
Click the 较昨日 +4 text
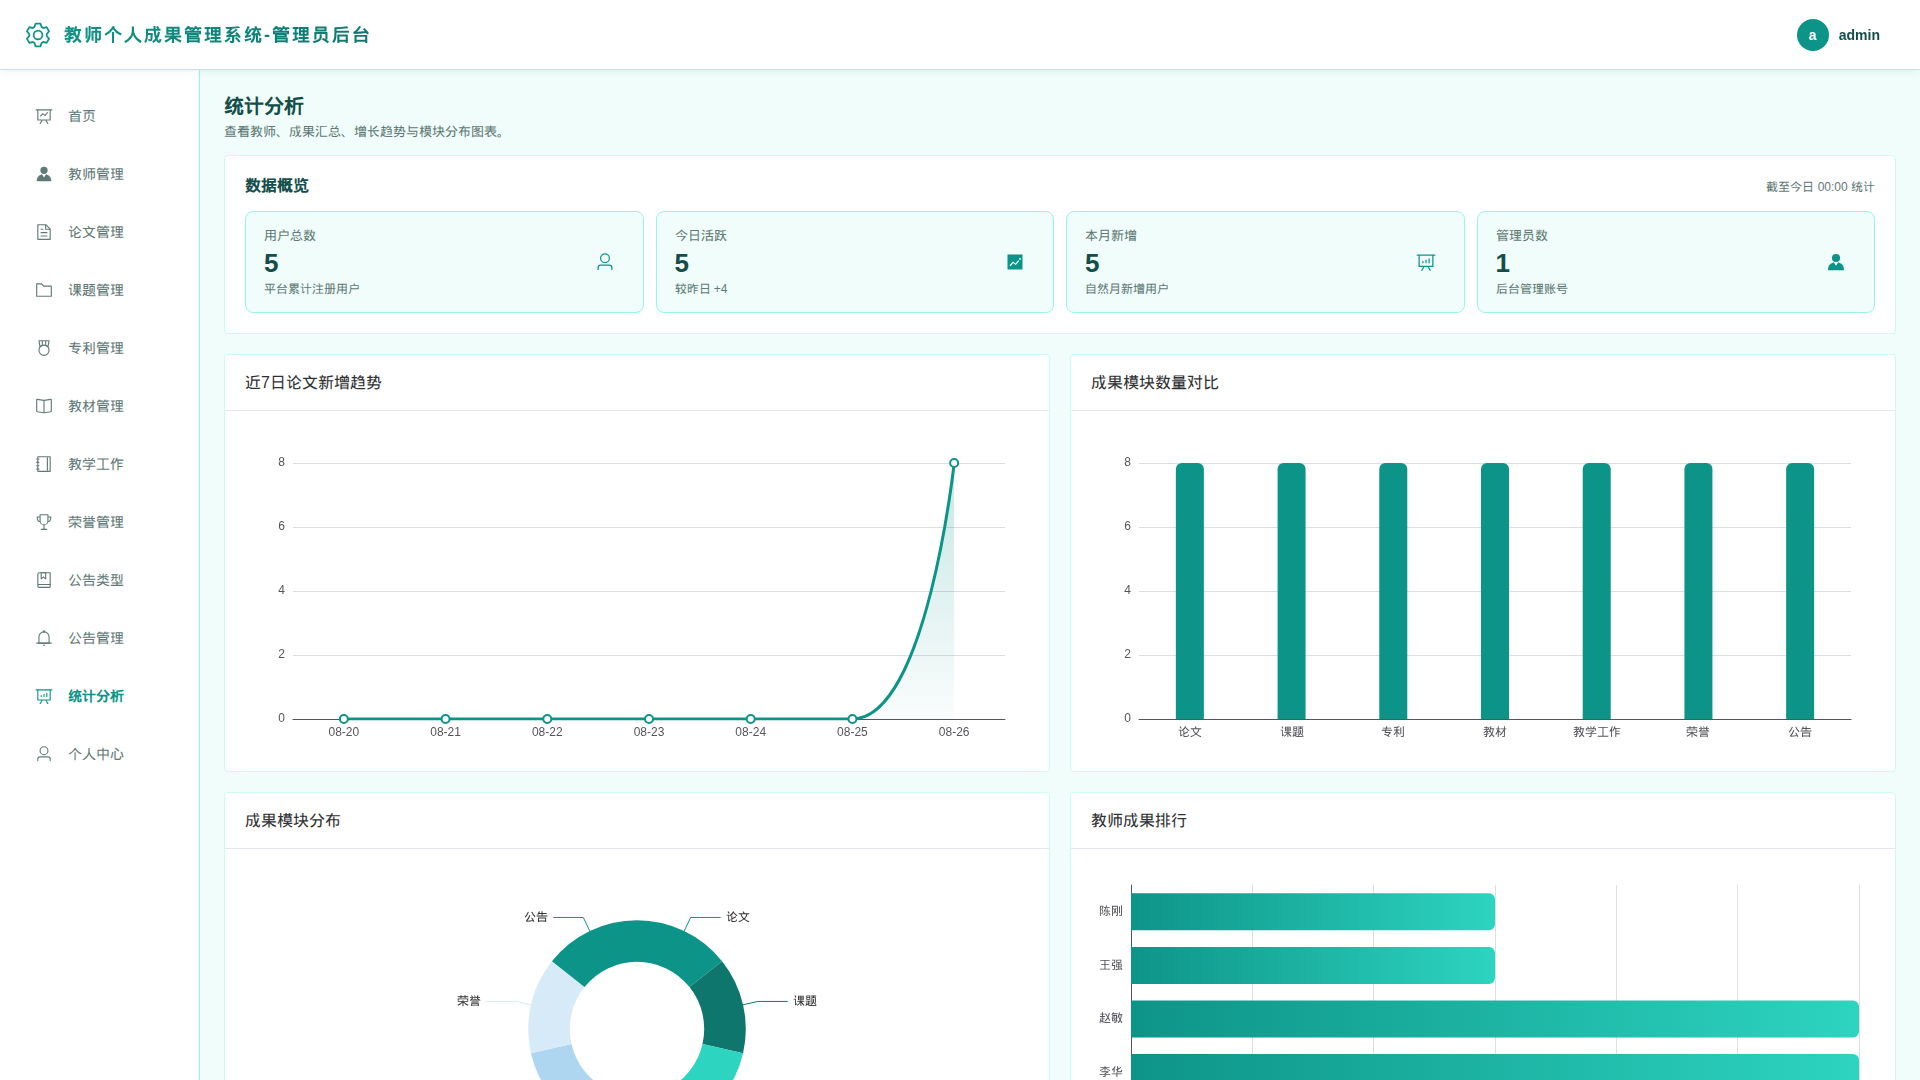[x=701, y=289]
